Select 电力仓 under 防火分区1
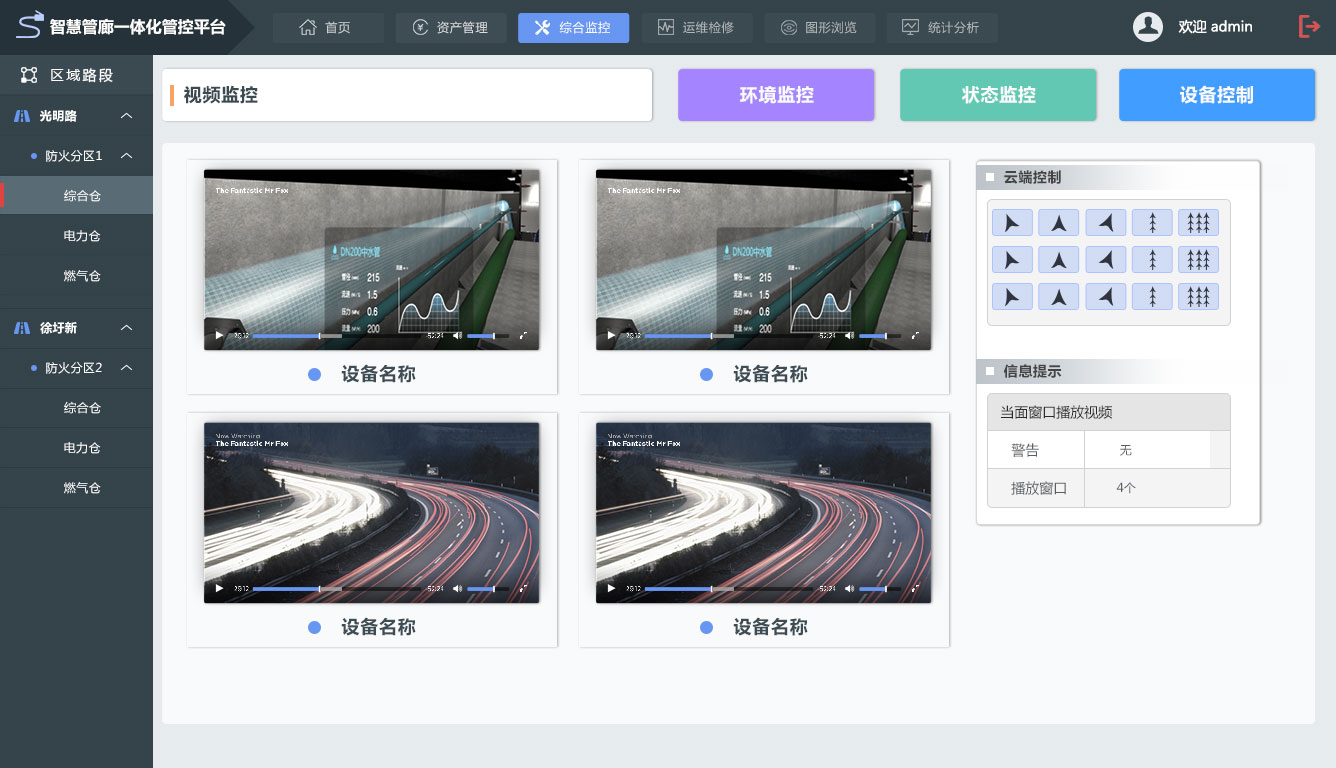 (82, 236)
